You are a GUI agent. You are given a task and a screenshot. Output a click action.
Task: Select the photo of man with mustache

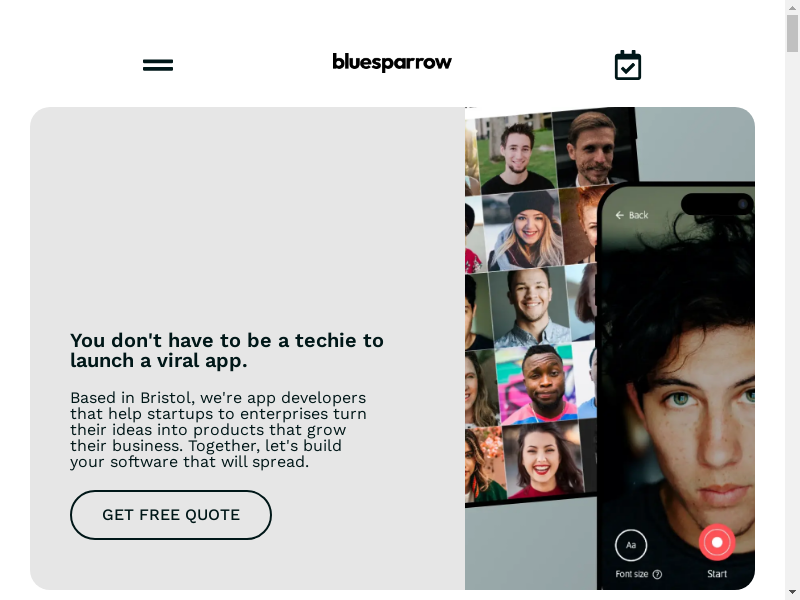pos(594,147)
